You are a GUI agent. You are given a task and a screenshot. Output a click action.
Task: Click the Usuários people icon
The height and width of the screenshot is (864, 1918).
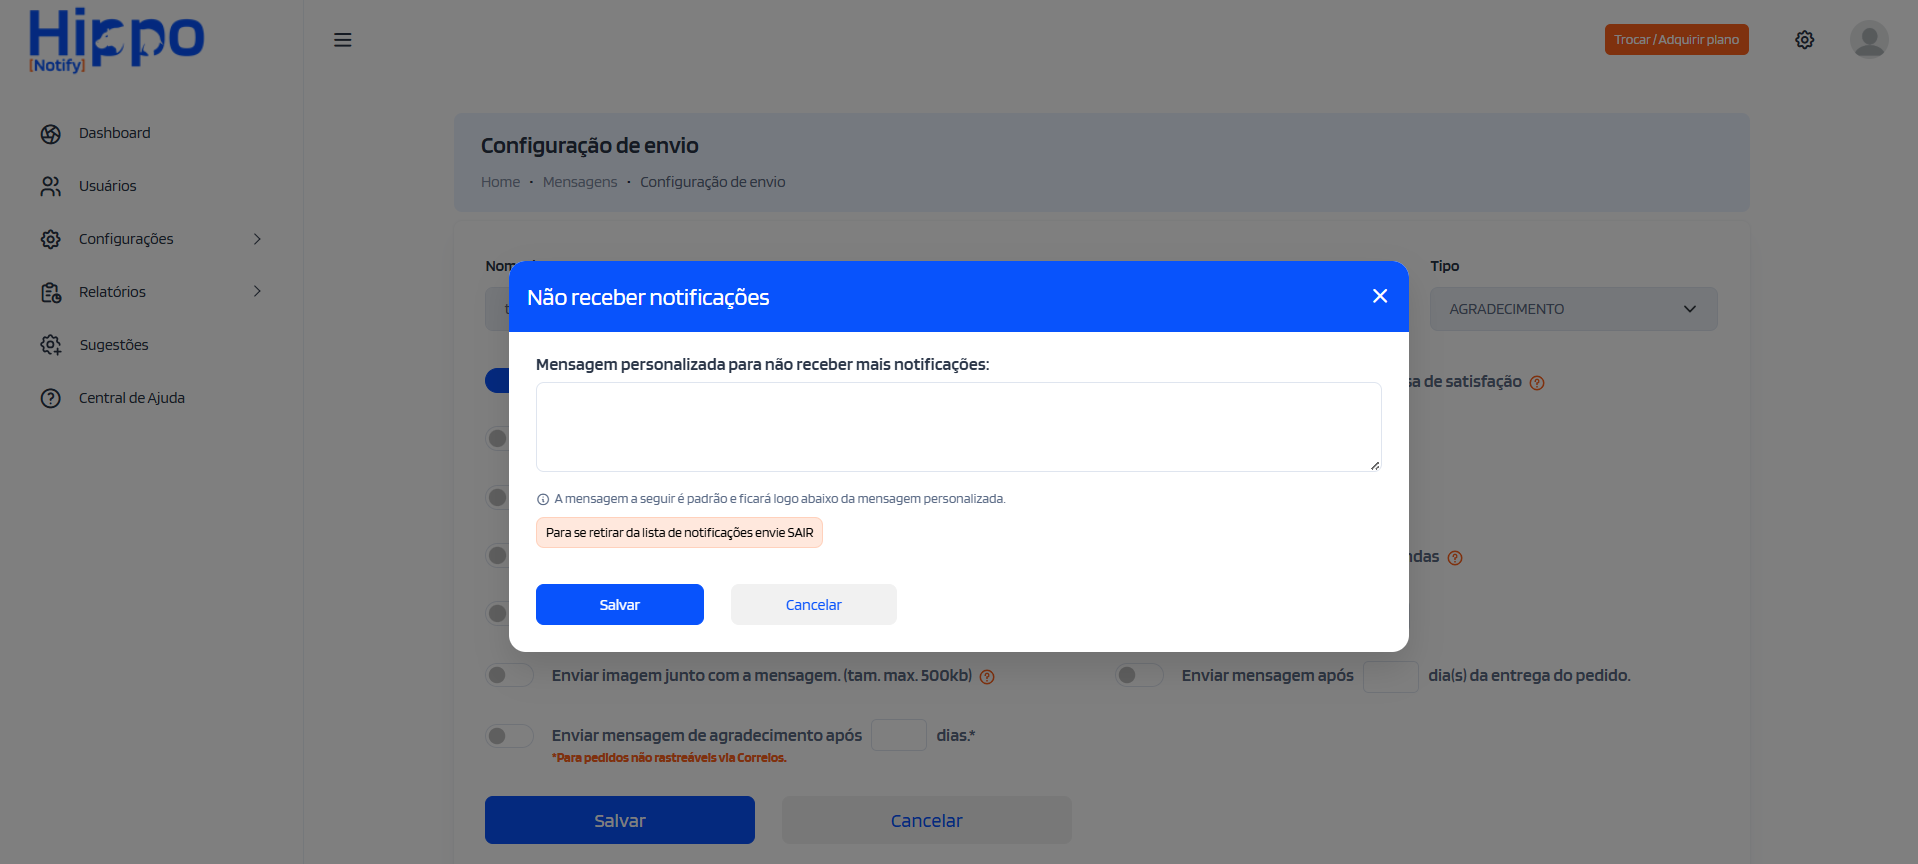click(x=50, y=186)
